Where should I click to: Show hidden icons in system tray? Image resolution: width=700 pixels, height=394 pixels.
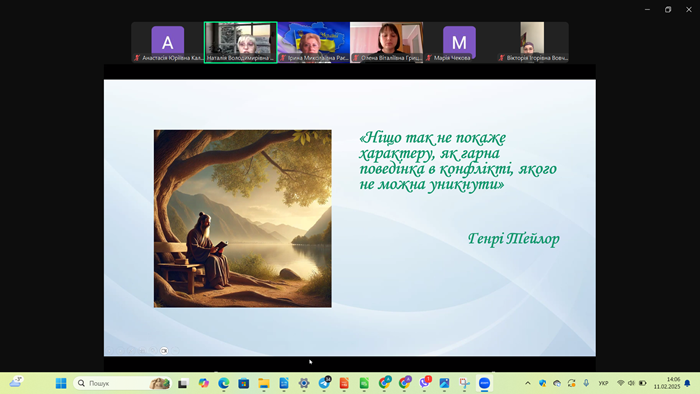(528, 383)
